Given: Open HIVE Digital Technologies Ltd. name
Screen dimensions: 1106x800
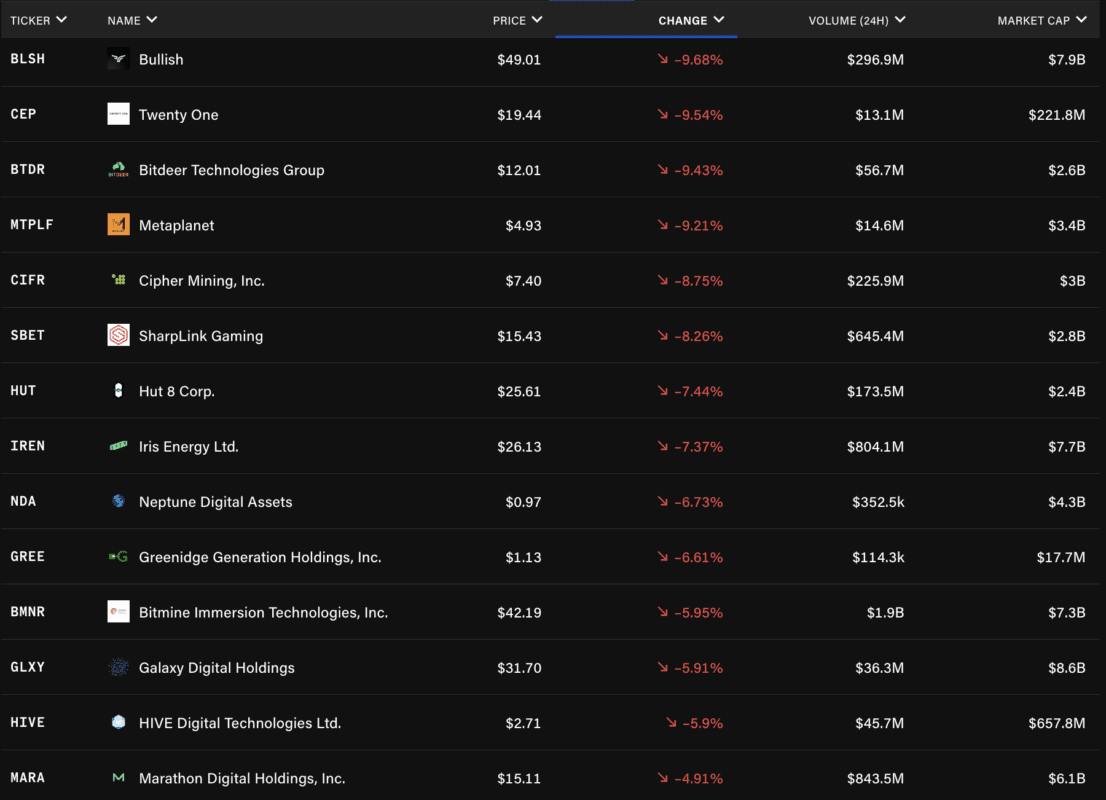Looking at the screenshot, I should click(x=240, y=723).
